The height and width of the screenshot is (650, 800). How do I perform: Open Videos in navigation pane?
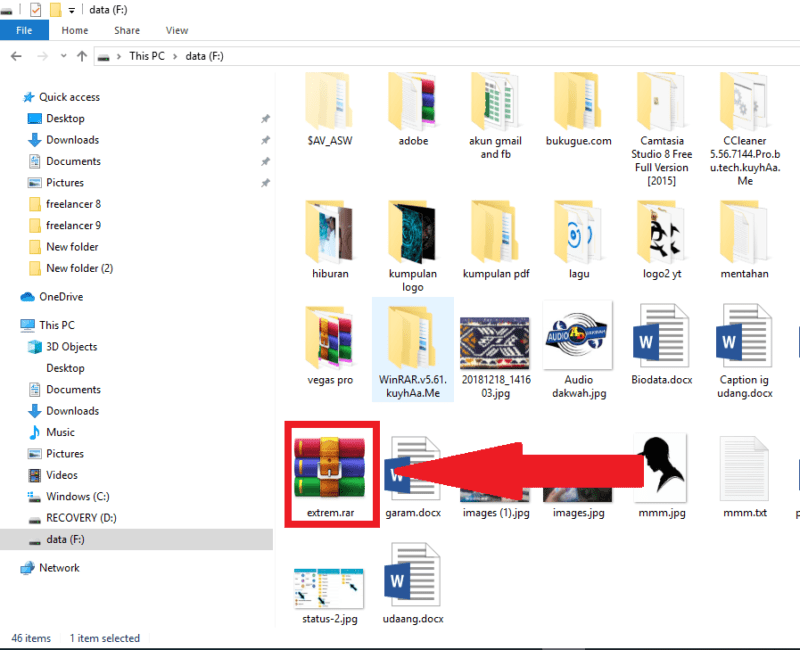tap(62, 475)
